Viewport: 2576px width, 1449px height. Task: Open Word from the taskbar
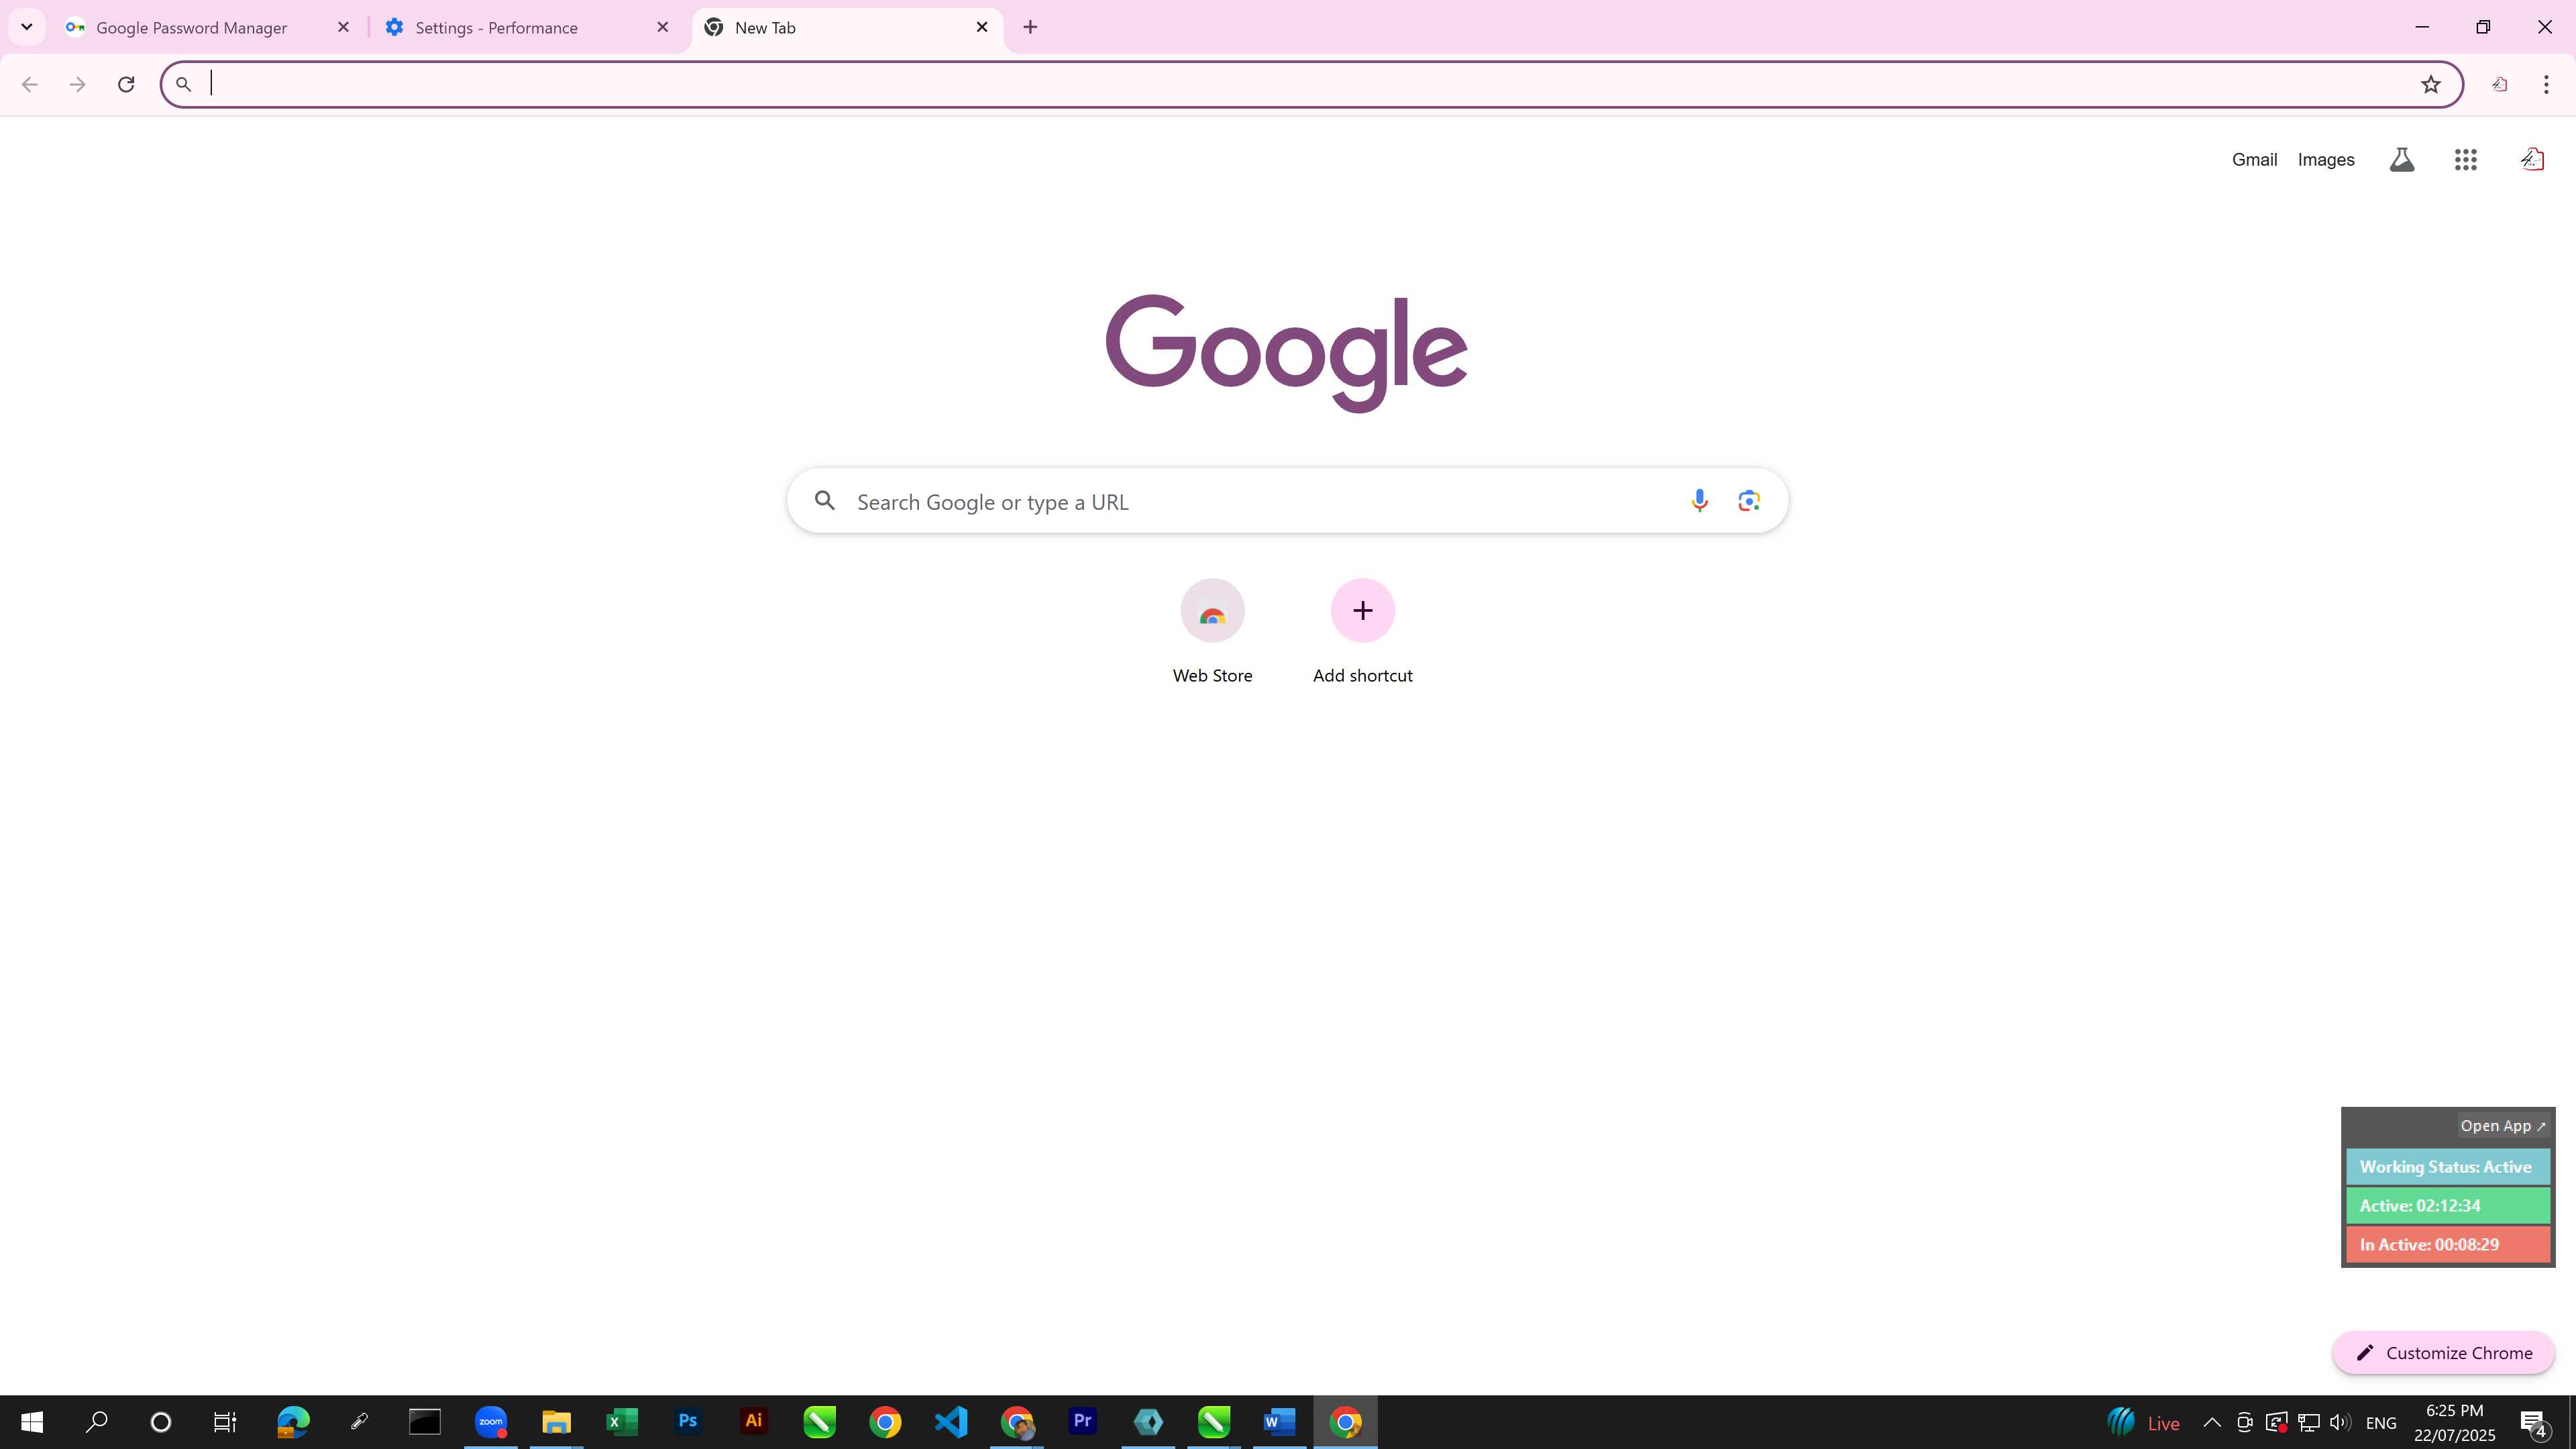(x=1279, y=1422)
